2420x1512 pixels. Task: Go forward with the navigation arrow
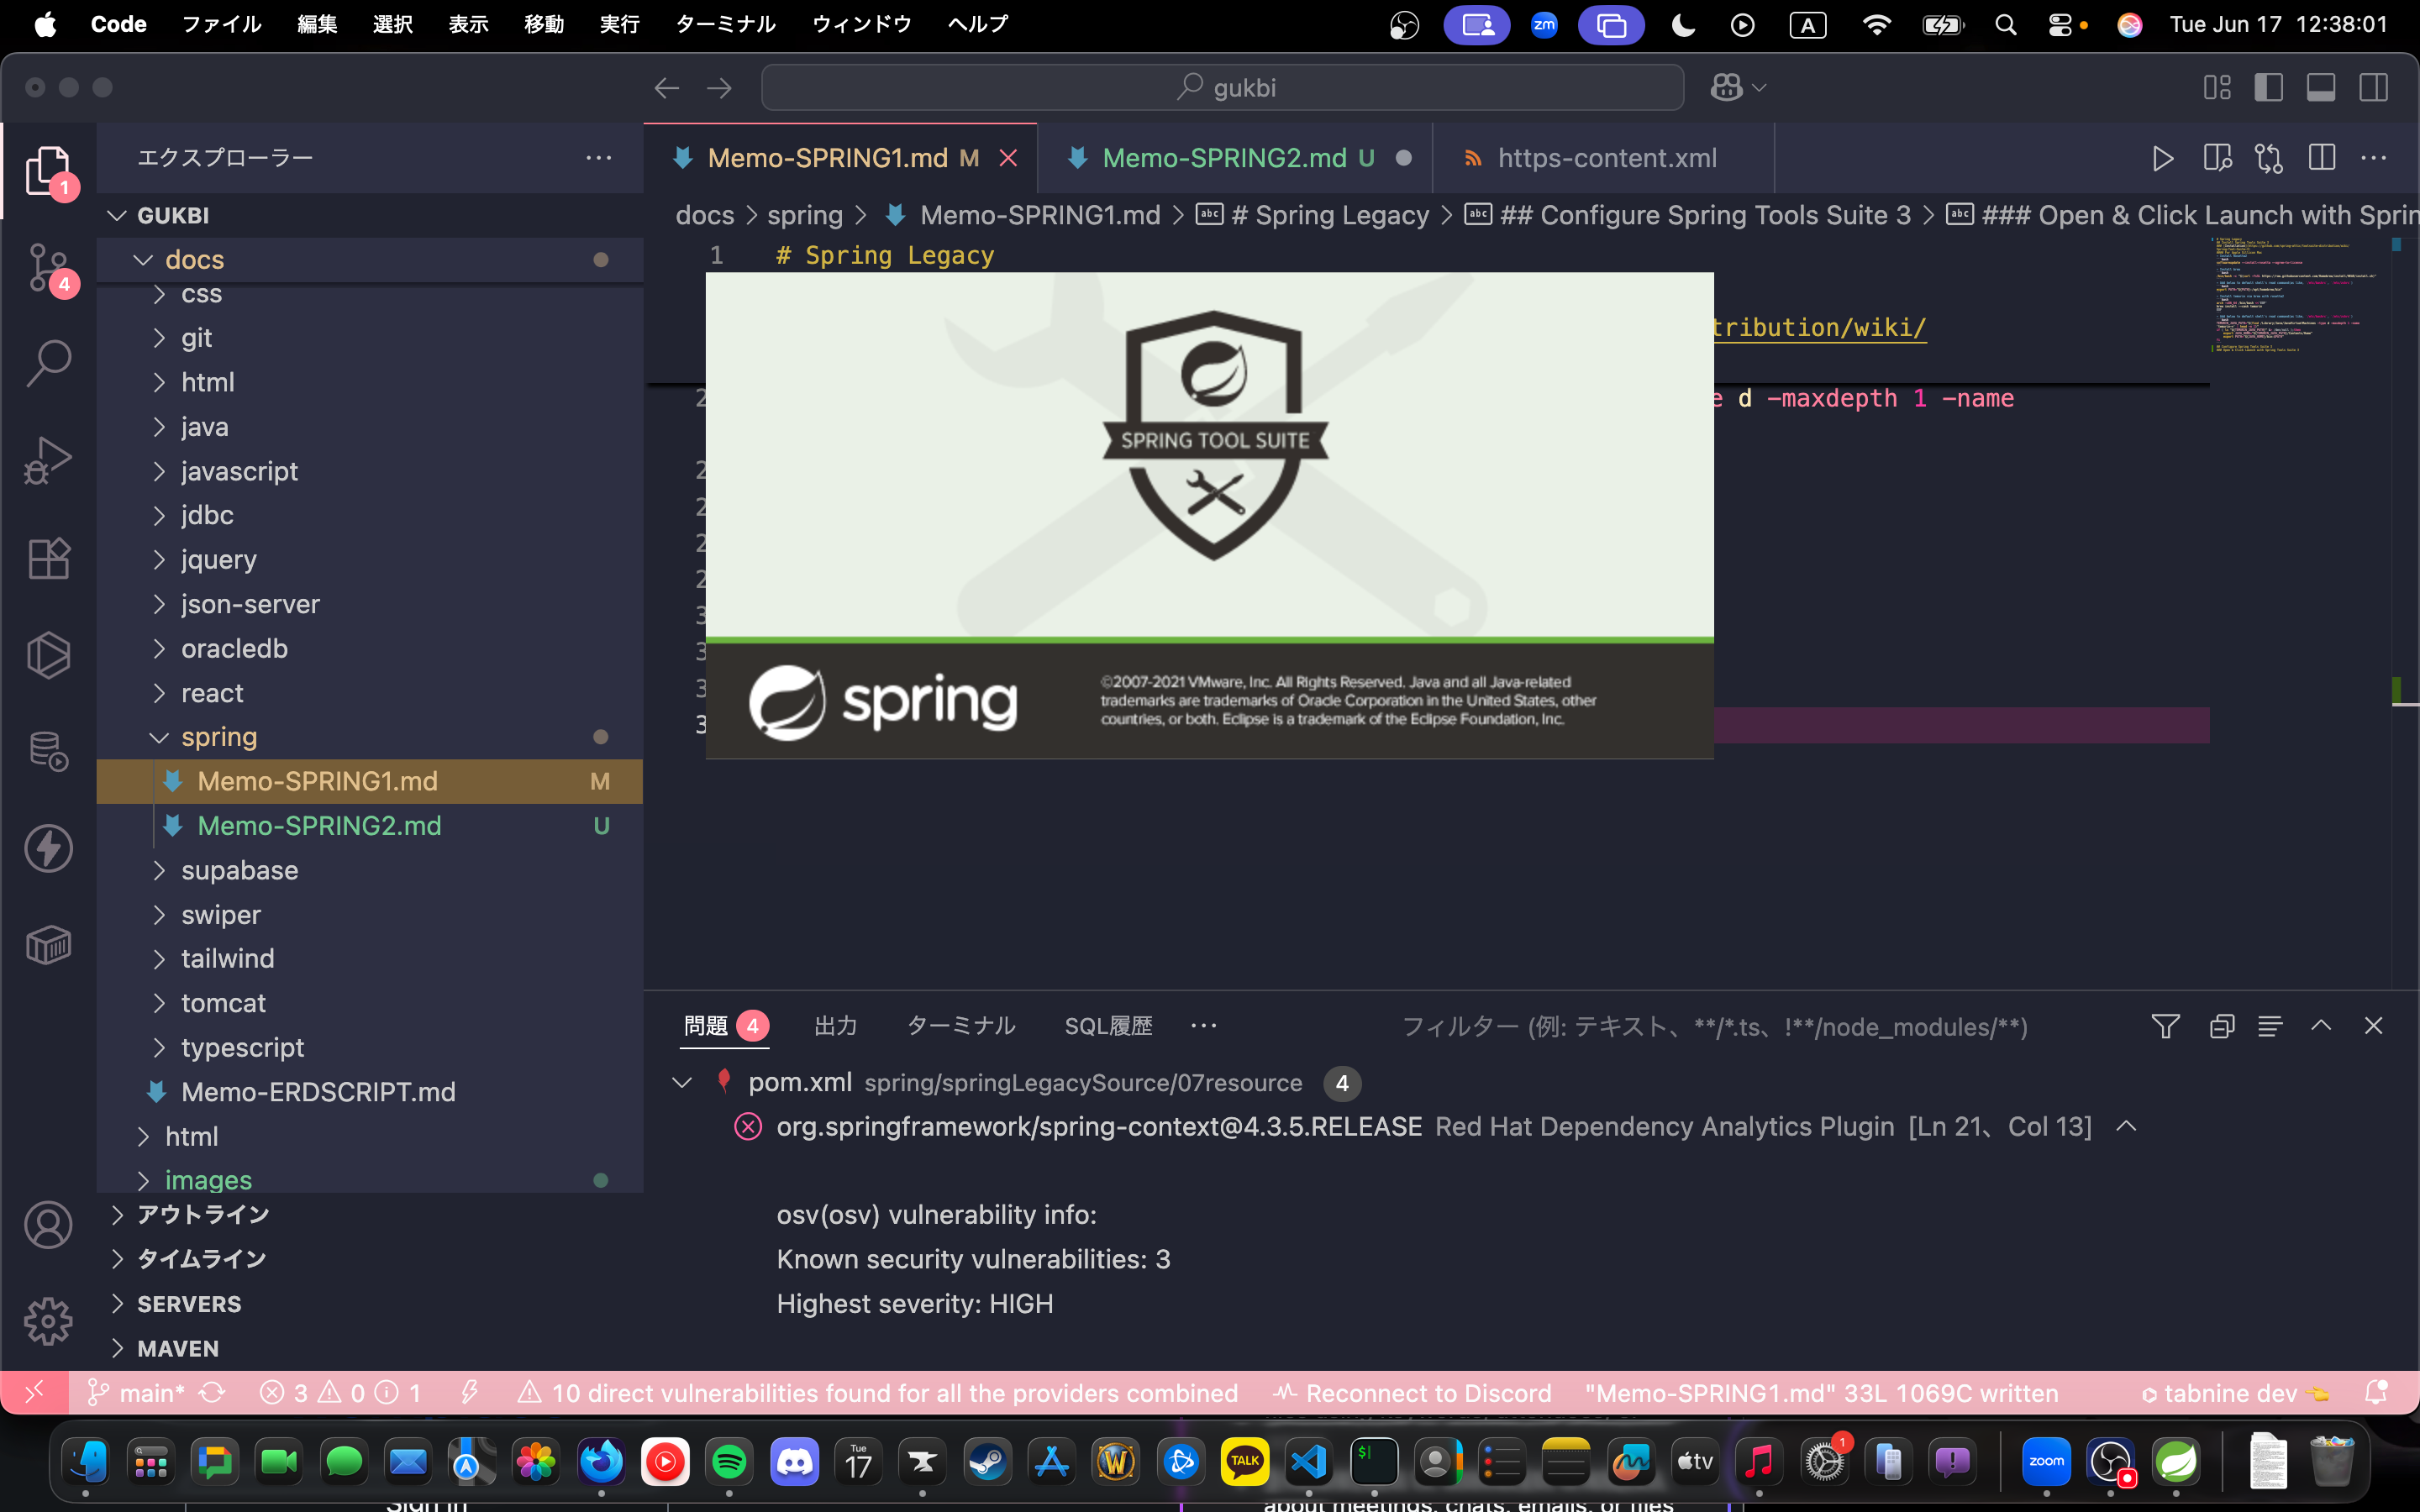[x=719, y=88]
